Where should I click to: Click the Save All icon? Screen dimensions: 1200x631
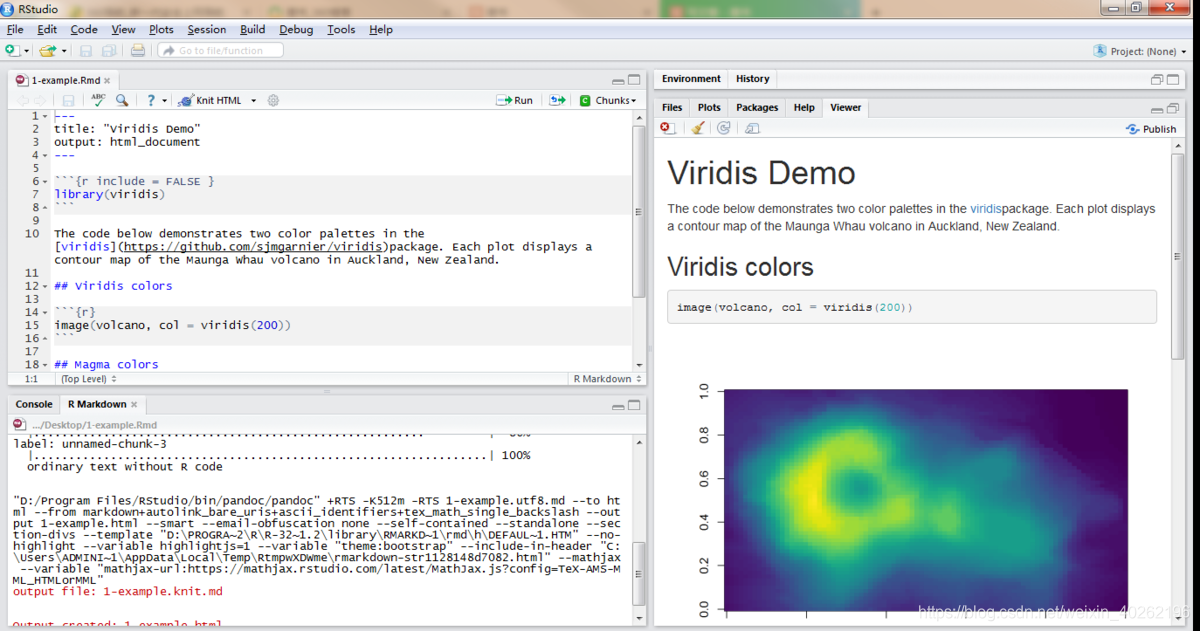108,50
